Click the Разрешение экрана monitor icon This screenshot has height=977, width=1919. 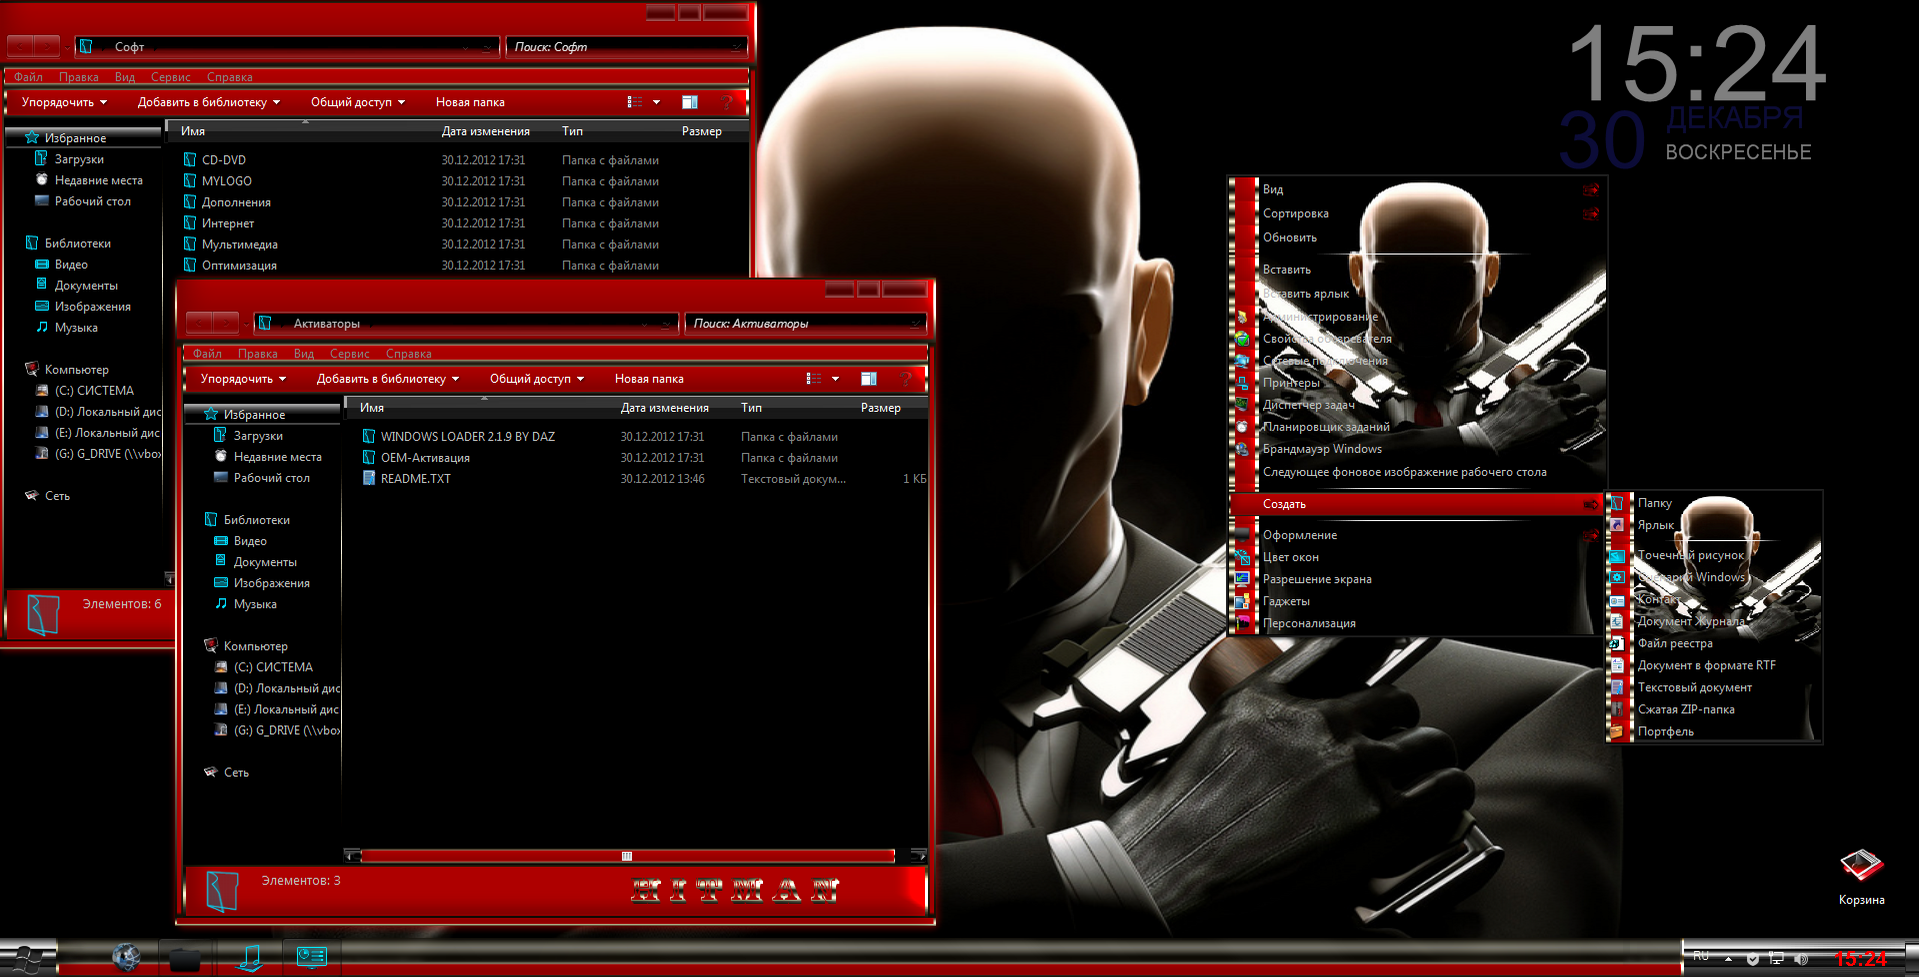tap(1242, 579)
